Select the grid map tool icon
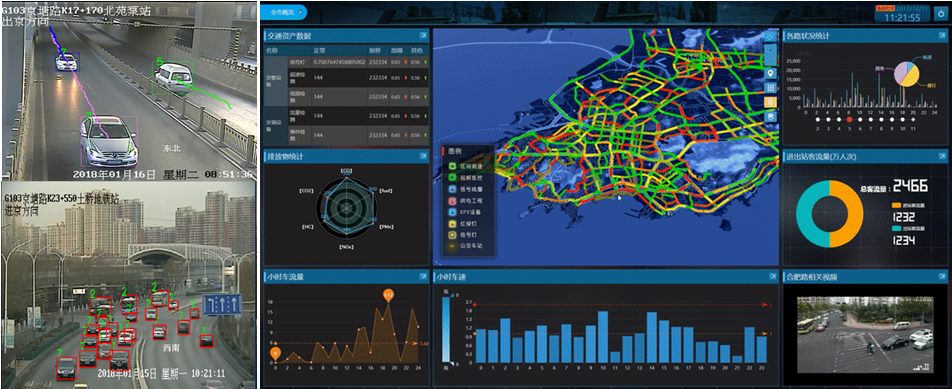This screenshot has width=952, height=389. 770,87
